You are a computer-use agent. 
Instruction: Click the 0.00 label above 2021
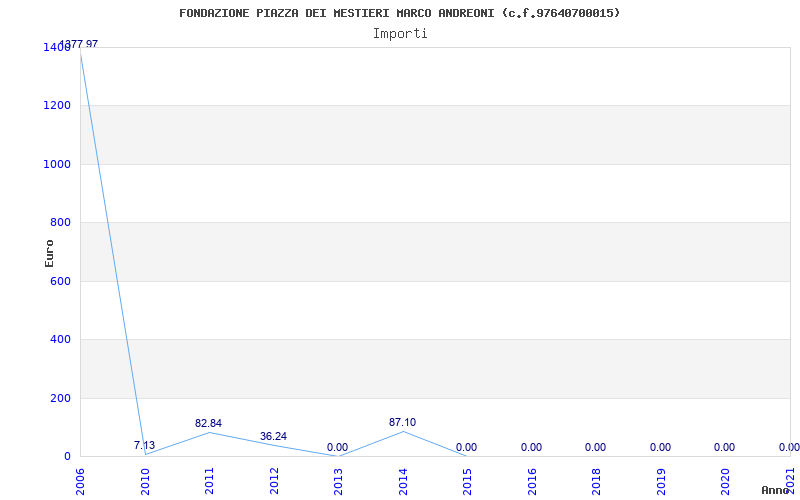(x=789, y=447)
